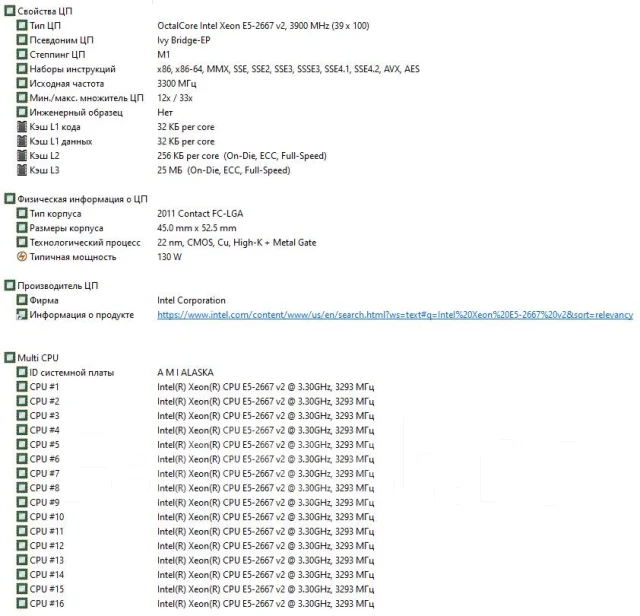Select the CPU #4 row label
Image resolution: width=640 pixels, height=616 pixels.
click(x=44, y=430)
